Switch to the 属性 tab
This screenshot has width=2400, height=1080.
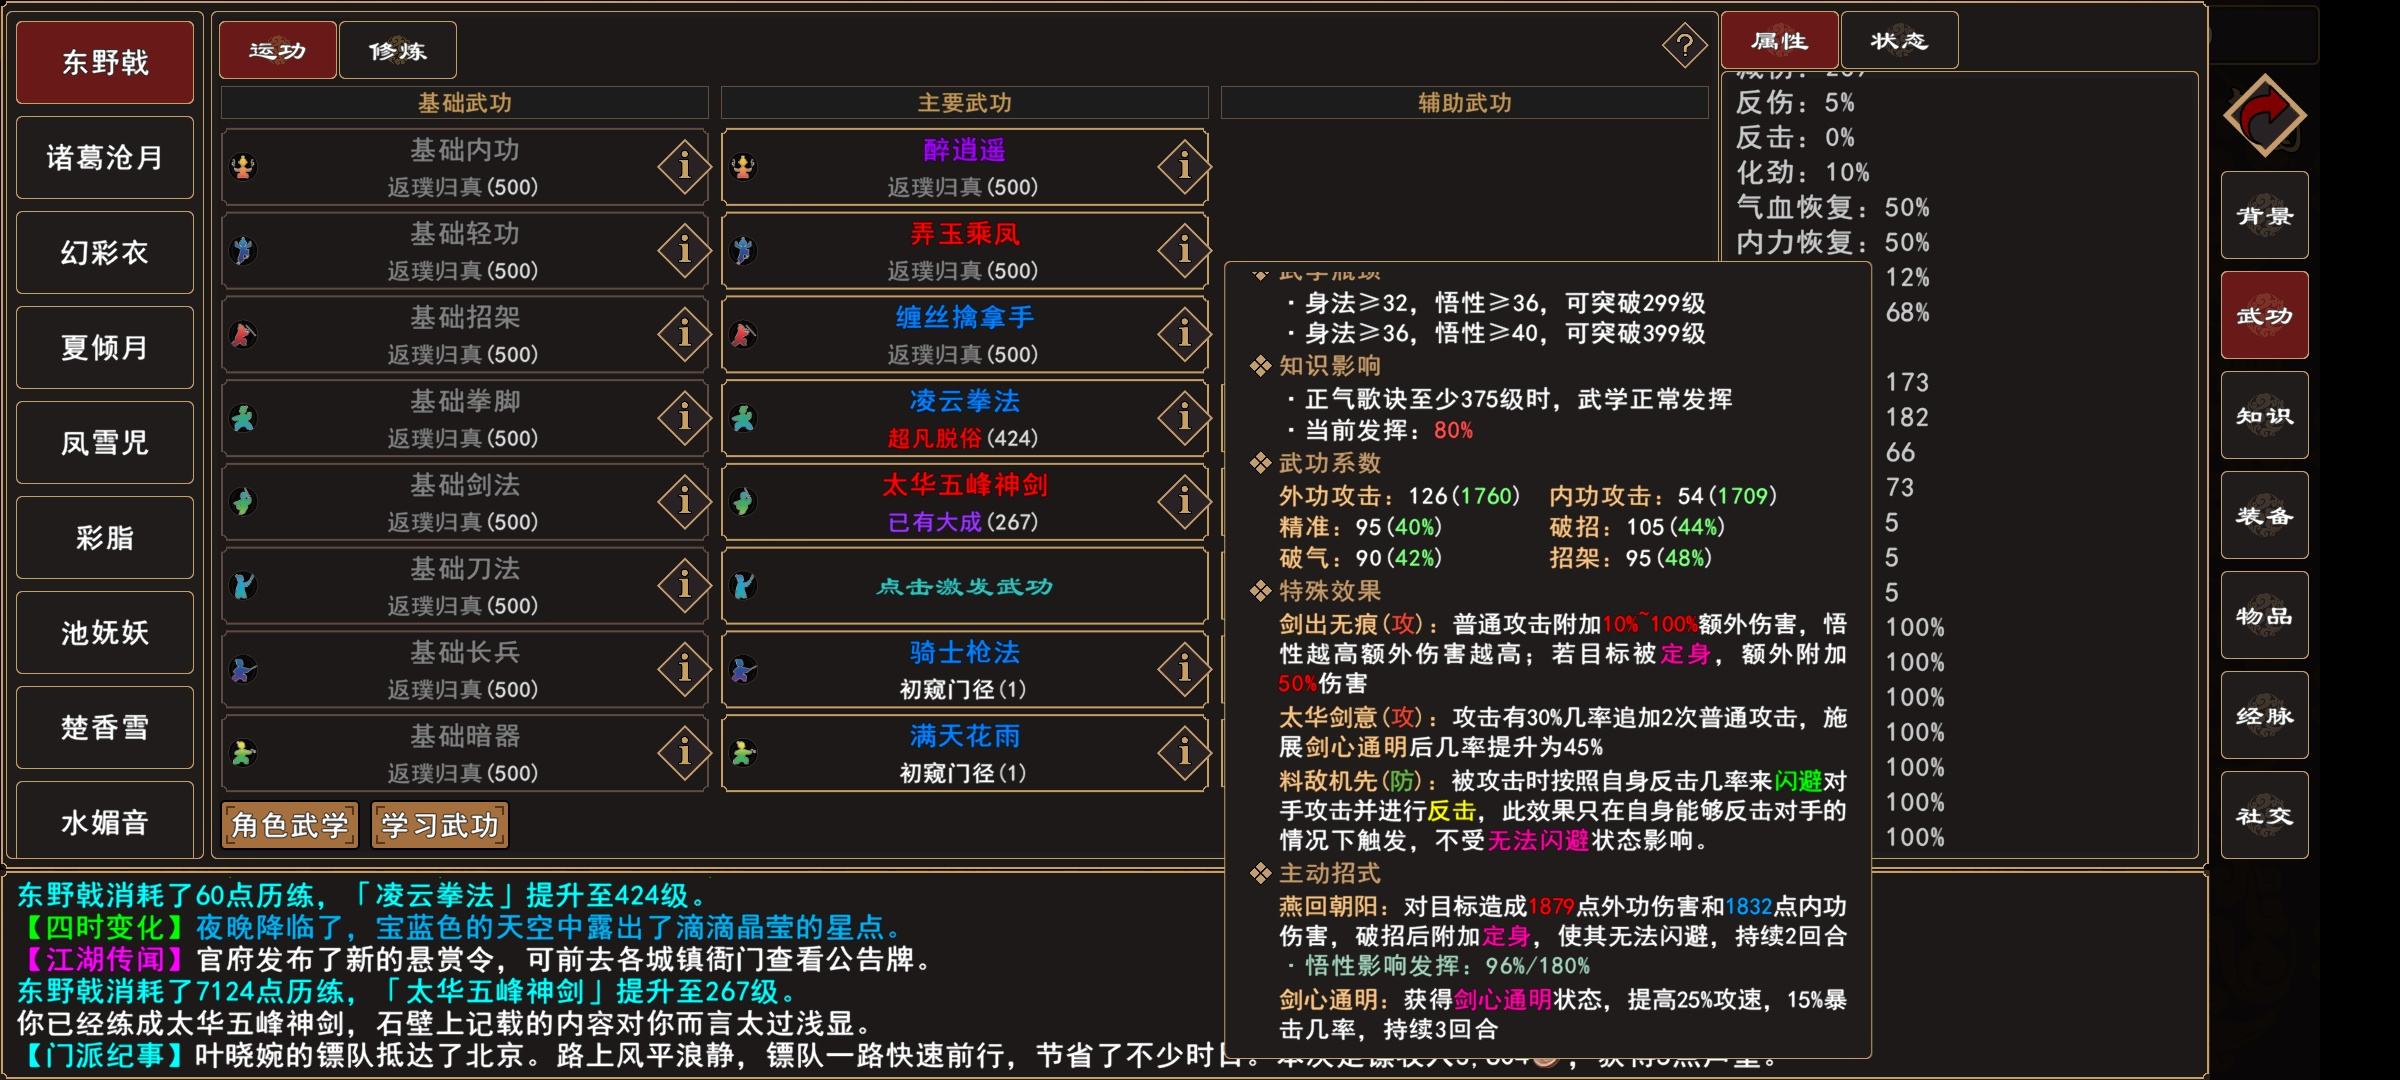point(1780,41)
